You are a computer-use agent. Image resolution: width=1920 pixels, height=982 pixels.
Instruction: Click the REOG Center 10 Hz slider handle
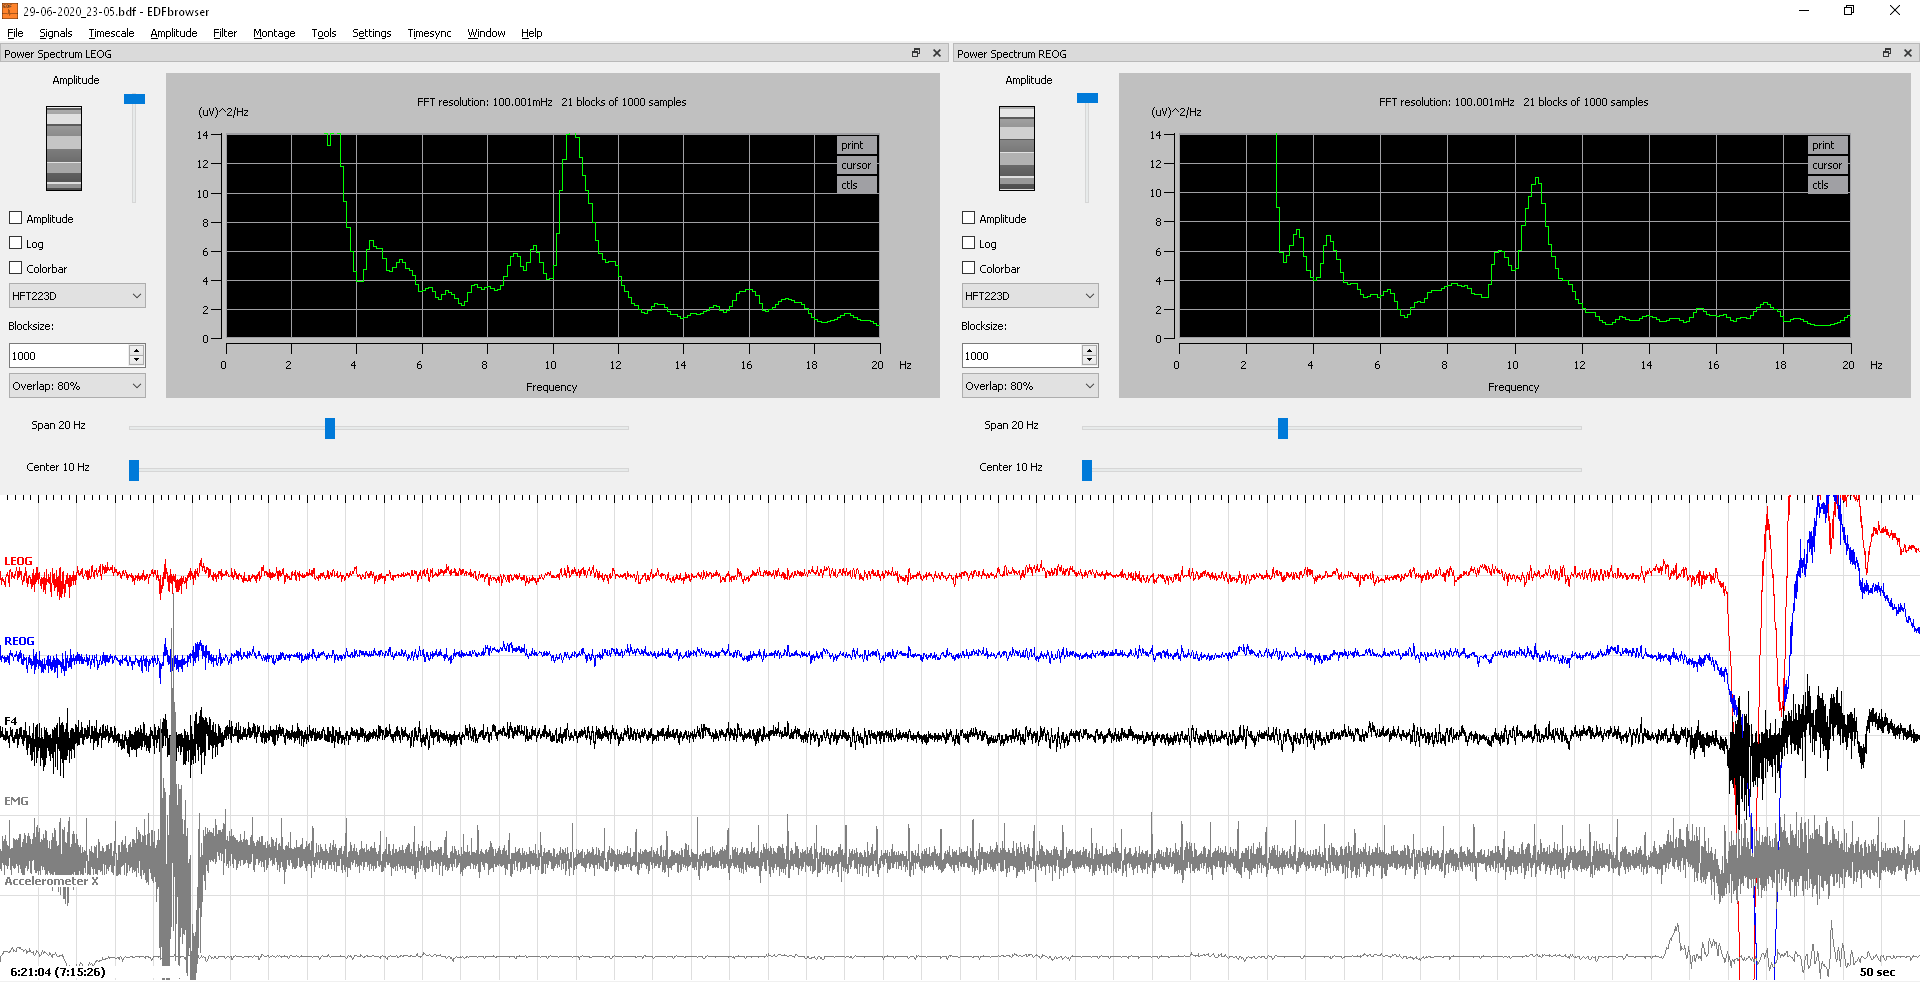[1087, 470]
